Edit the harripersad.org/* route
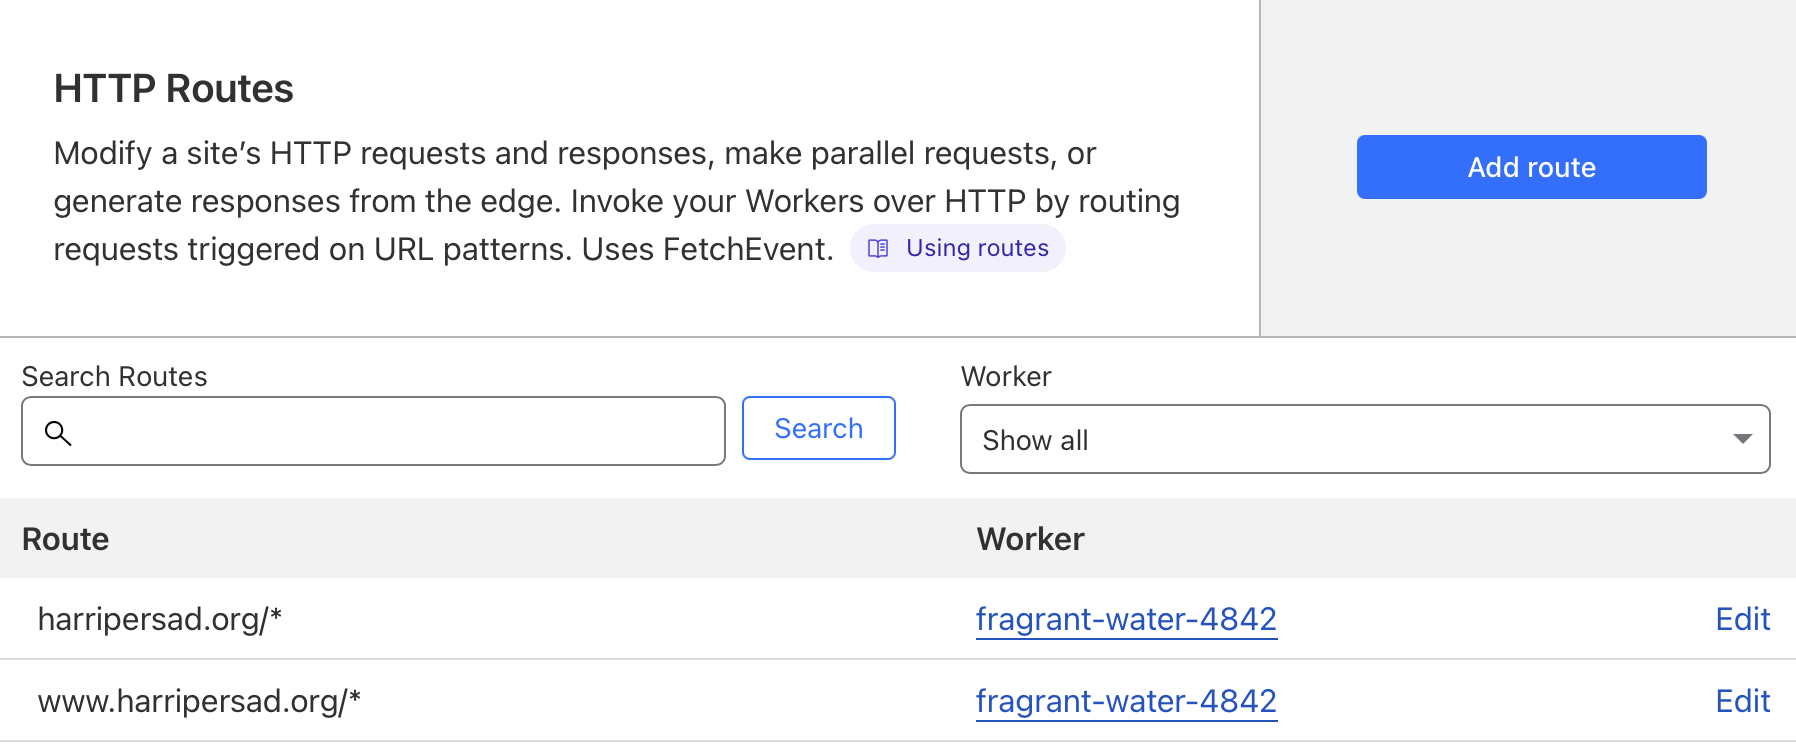The width and height of the screenshot is (1796, 748). (1743, 619)
